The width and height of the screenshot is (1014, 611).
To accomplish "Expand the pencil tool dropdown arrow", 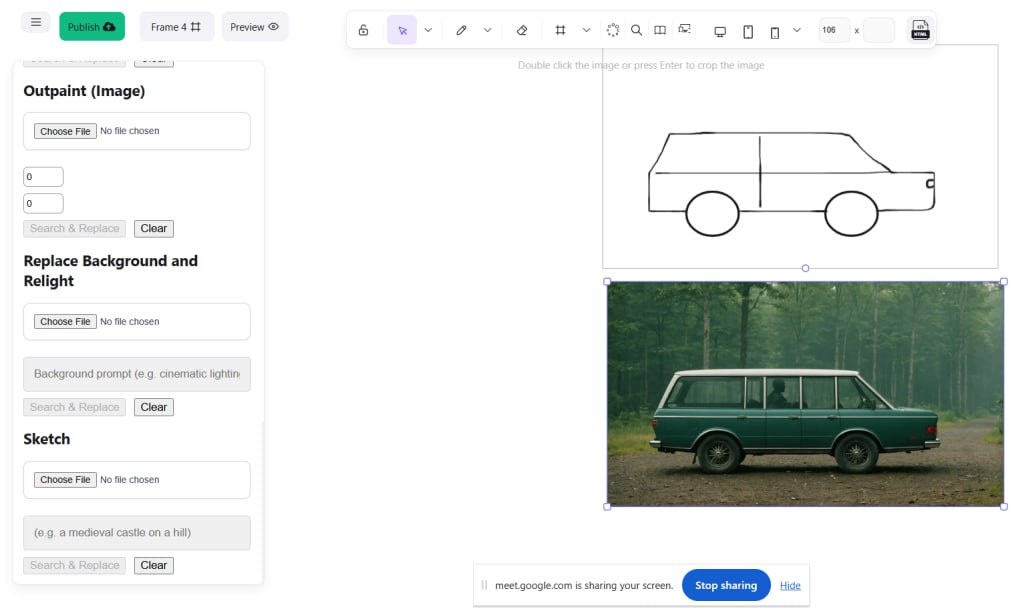I will [x=488, y=30].
